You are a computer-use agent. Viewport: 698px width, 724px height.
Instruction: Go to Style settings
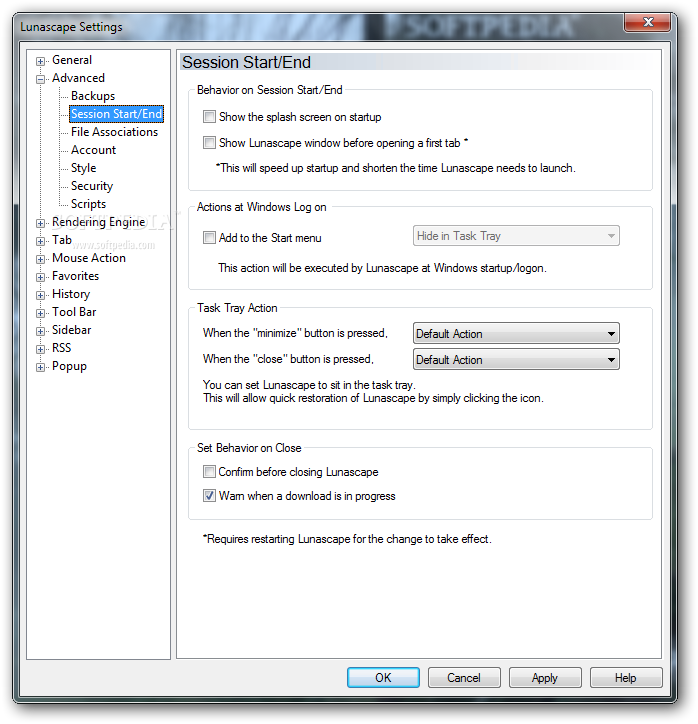pyautogui.click(x=84, y=168)
